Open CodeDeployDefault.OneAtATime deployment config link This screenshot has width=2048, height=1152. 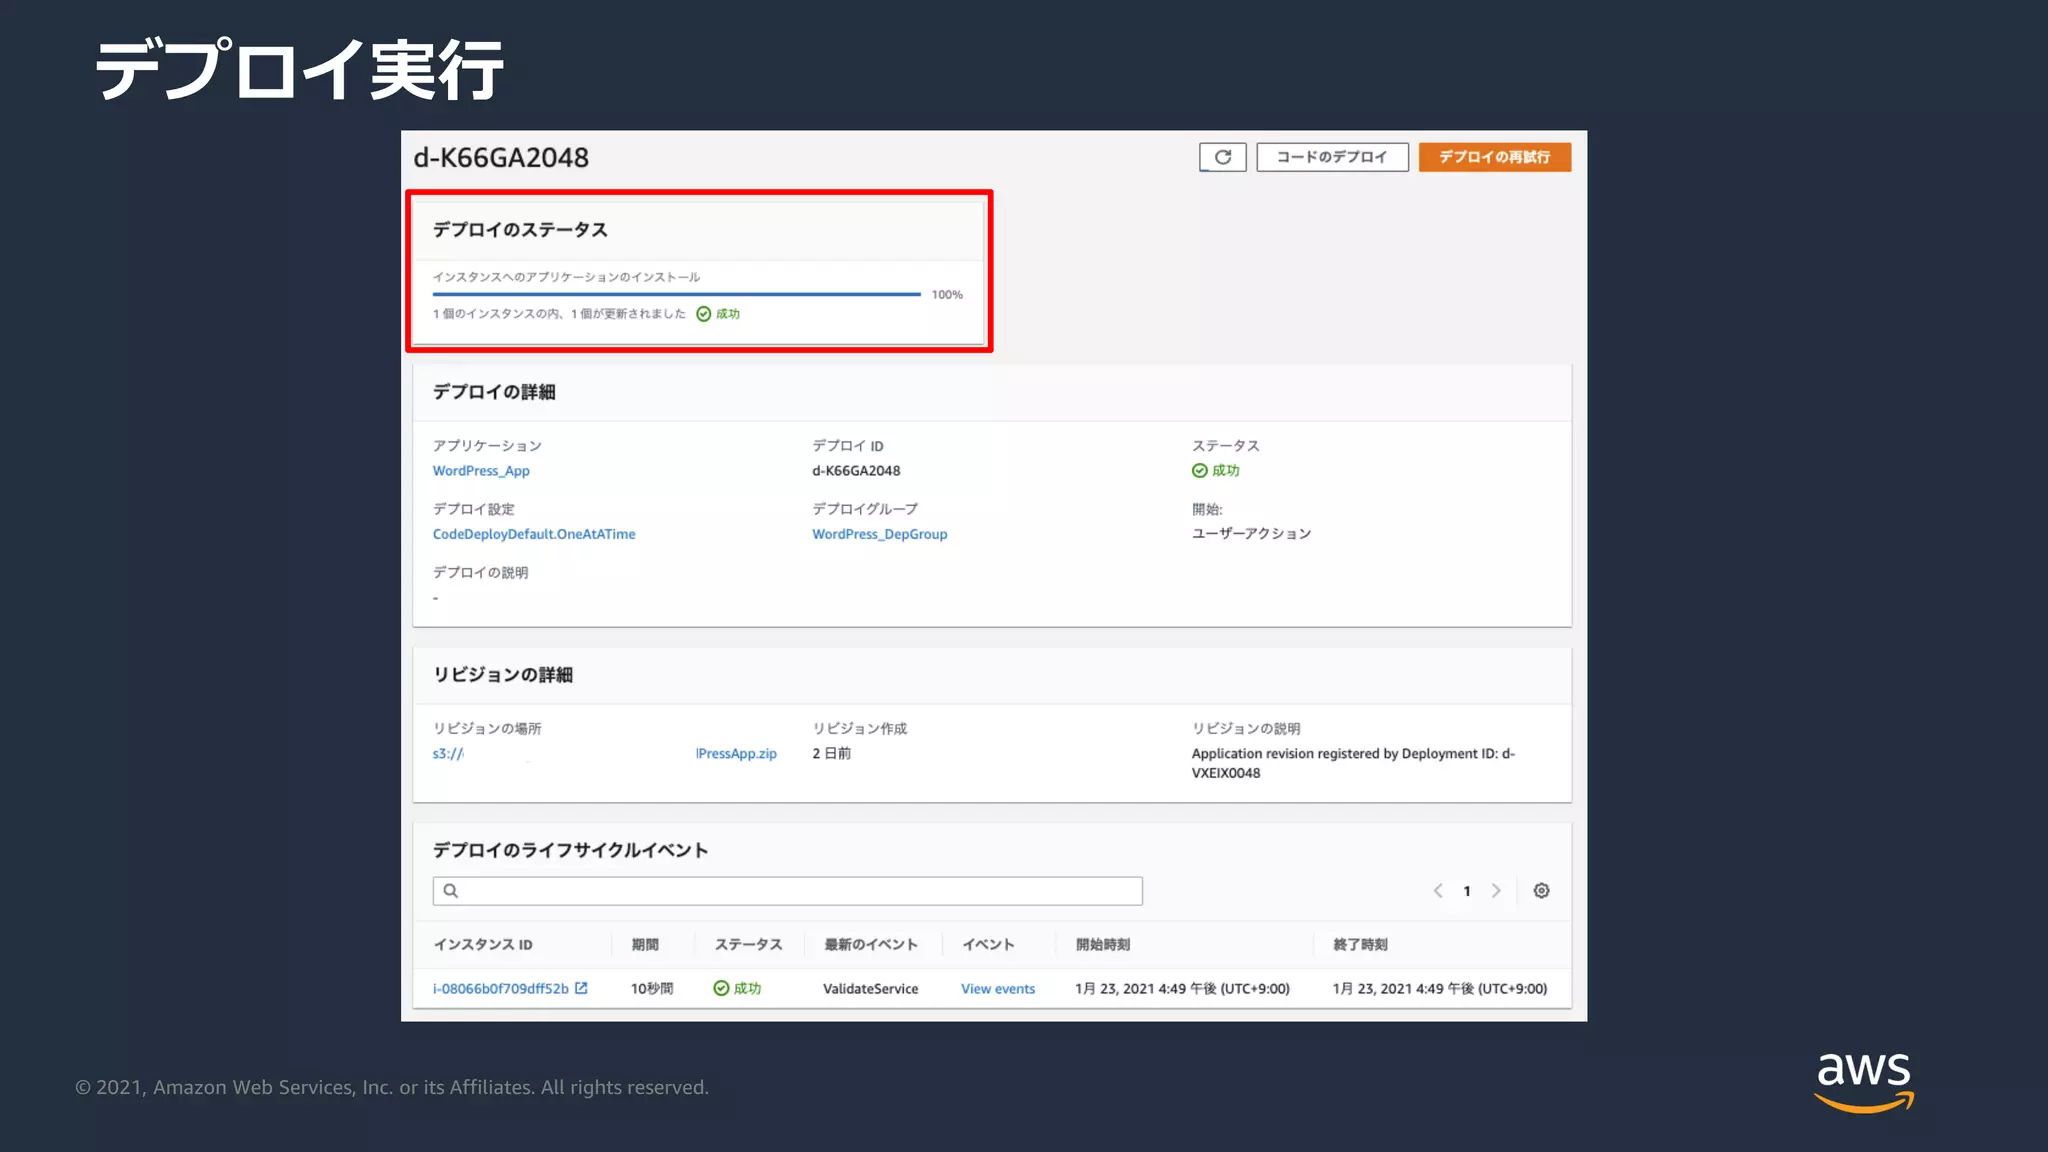[534, 534]
